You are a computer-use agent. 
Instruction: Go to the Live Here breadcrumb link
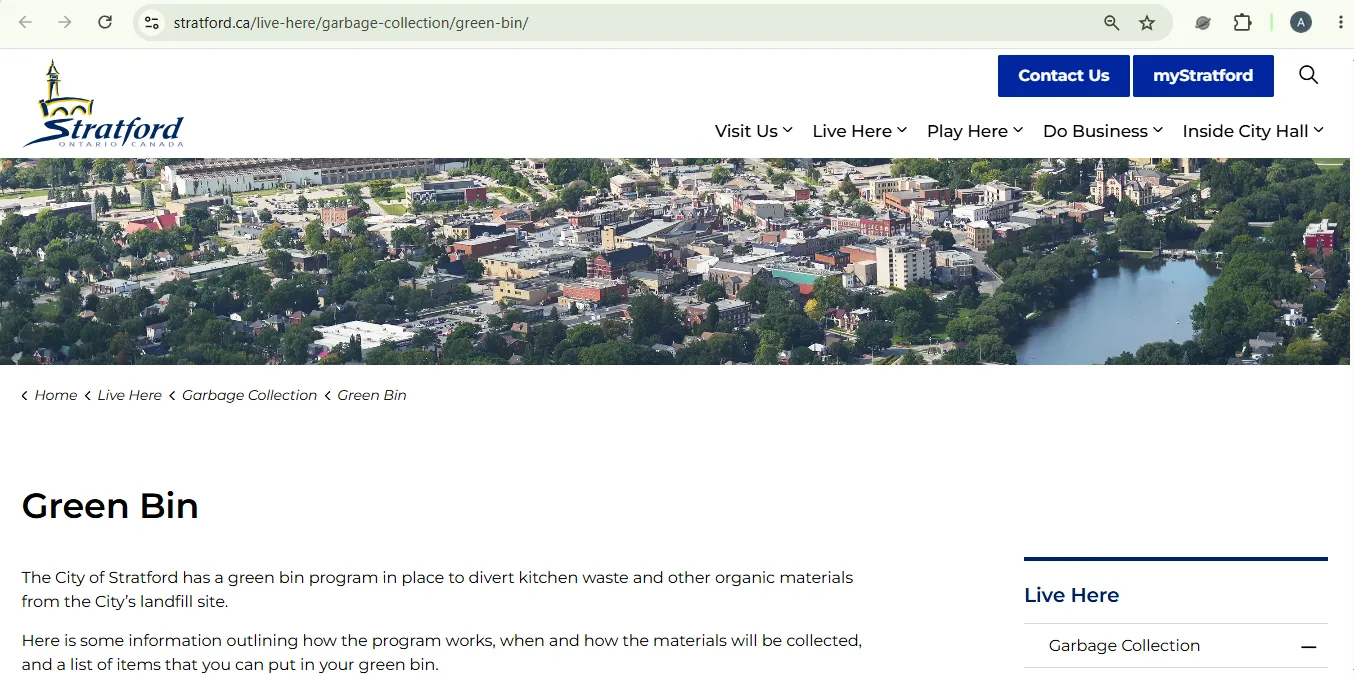[x=129, y=395]
